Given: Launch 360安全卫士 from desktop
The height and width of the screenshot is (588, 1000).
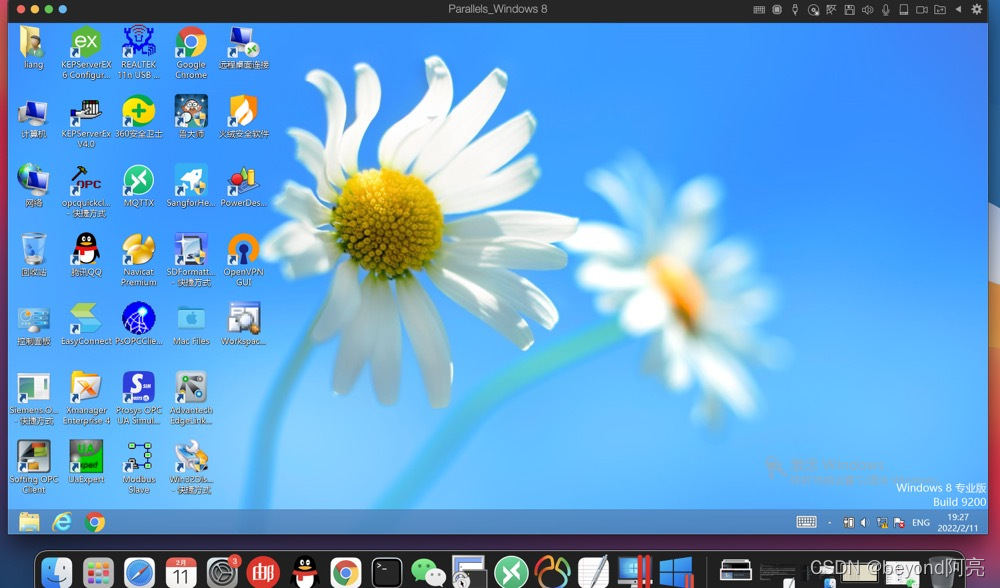Looking at the screenshot, I should 138,117.
